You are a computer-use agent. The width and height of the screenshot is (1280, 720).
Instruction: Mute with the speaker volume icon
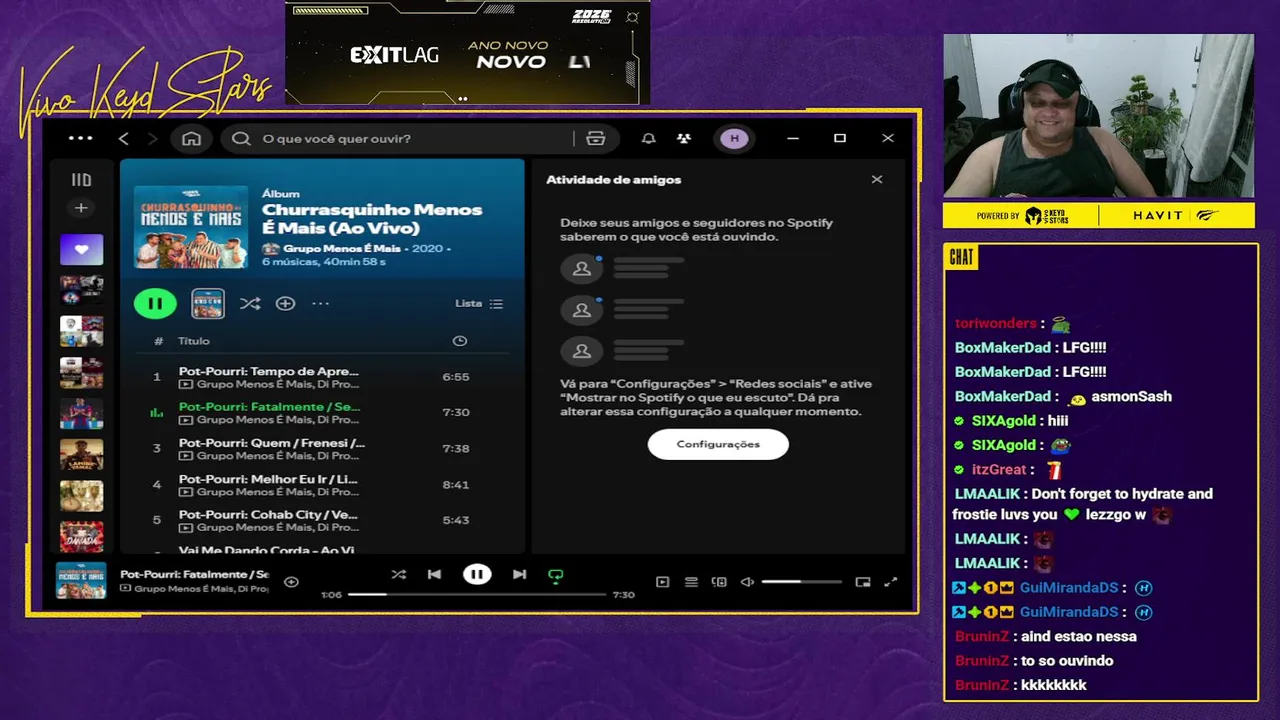(747, 582)
